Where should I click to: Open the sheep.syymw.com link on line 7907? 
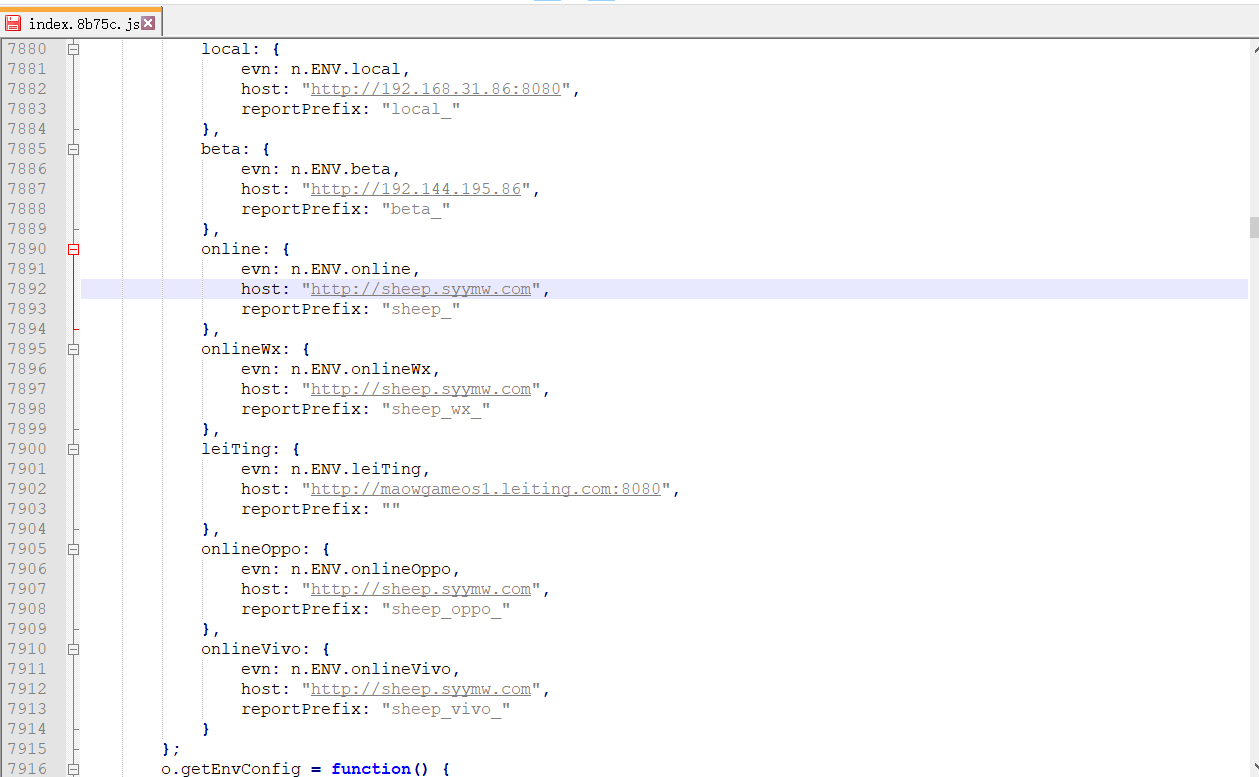coord(421,589)
